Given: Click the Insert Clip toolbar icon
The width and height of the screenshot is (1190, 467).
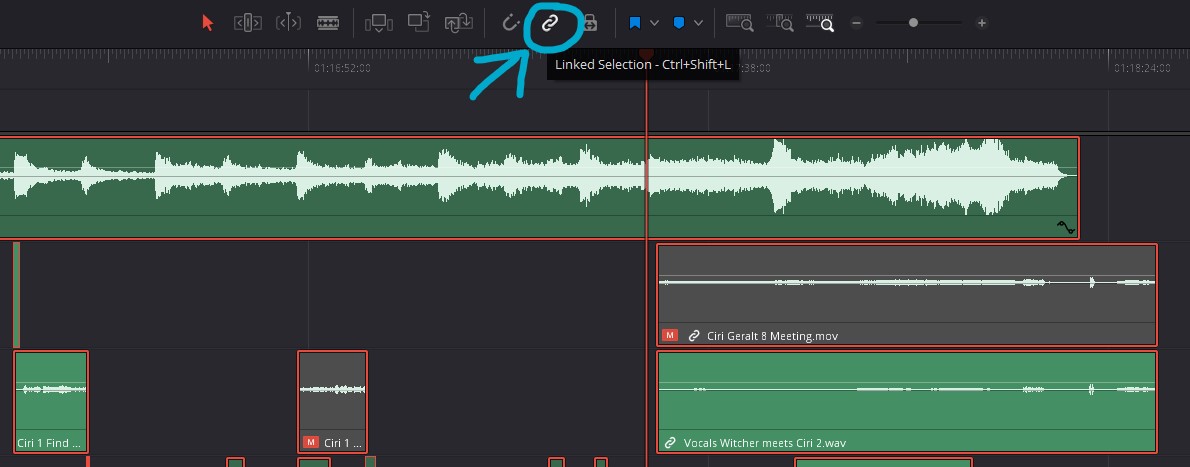Looking at the screenshot, I should [x=379, y=23].
